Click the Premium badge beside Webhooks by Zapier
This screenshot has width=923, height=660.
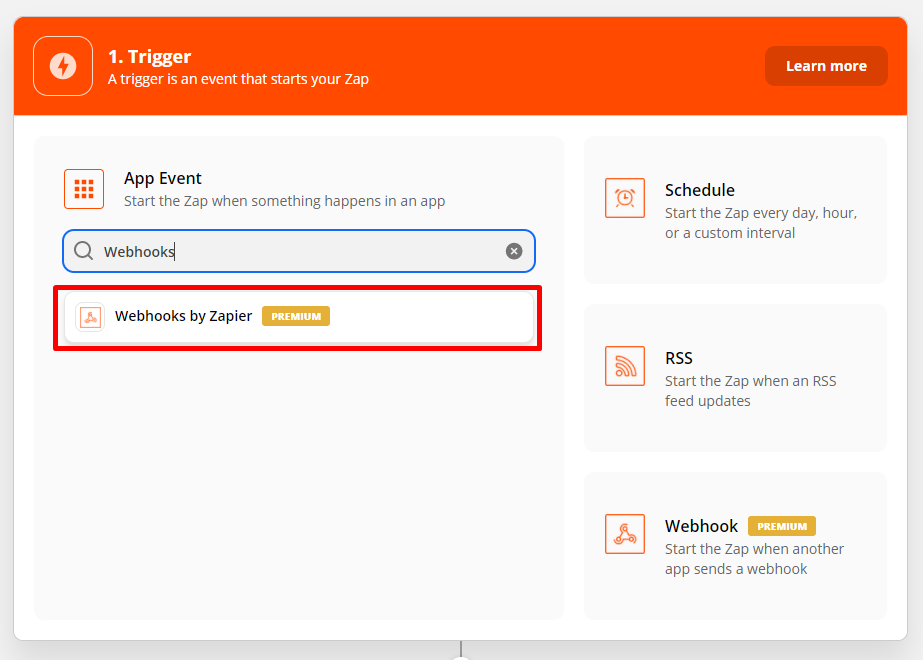(296, 316)
